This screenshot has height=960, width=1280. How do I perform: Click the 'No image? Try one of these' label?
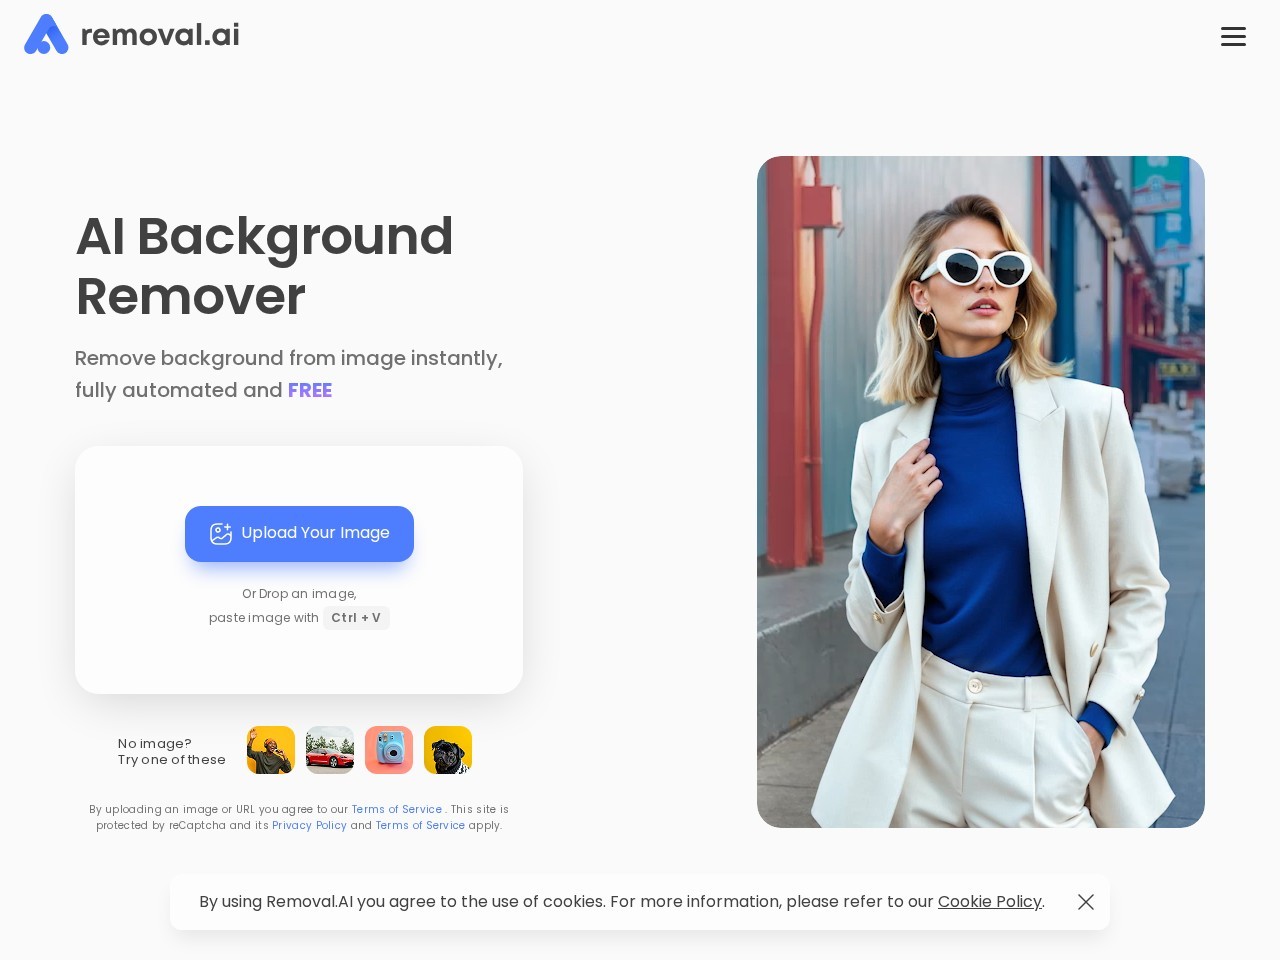pyautogui.click(x=172, y=752)
